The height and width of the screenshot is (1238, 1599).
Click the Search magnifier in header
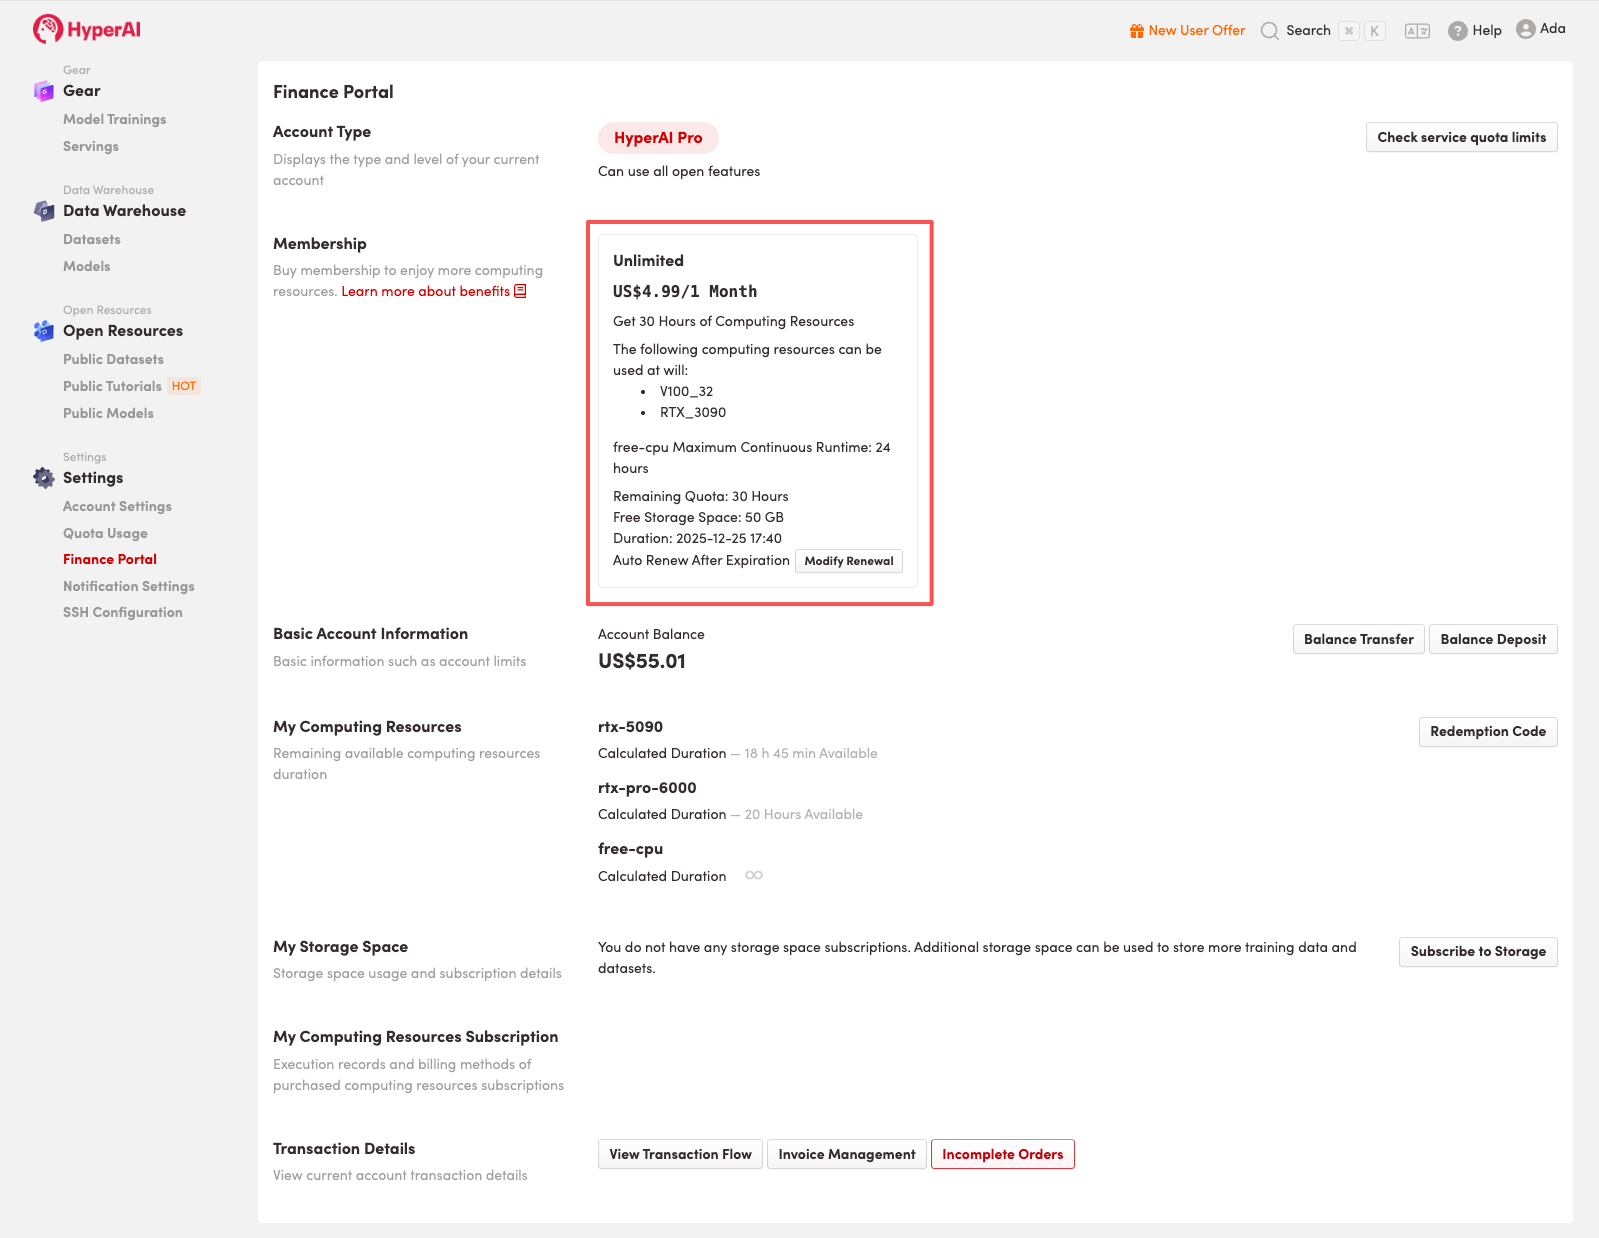1269,31
